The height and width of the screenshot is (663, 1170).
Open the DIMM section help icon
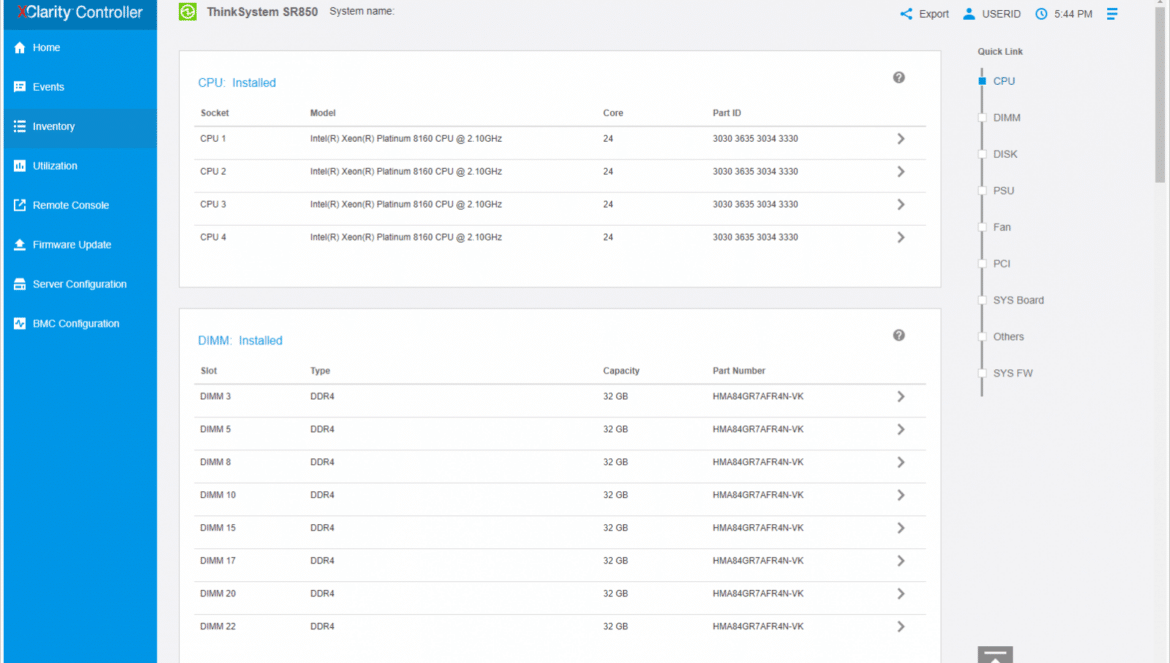point(898,336)
